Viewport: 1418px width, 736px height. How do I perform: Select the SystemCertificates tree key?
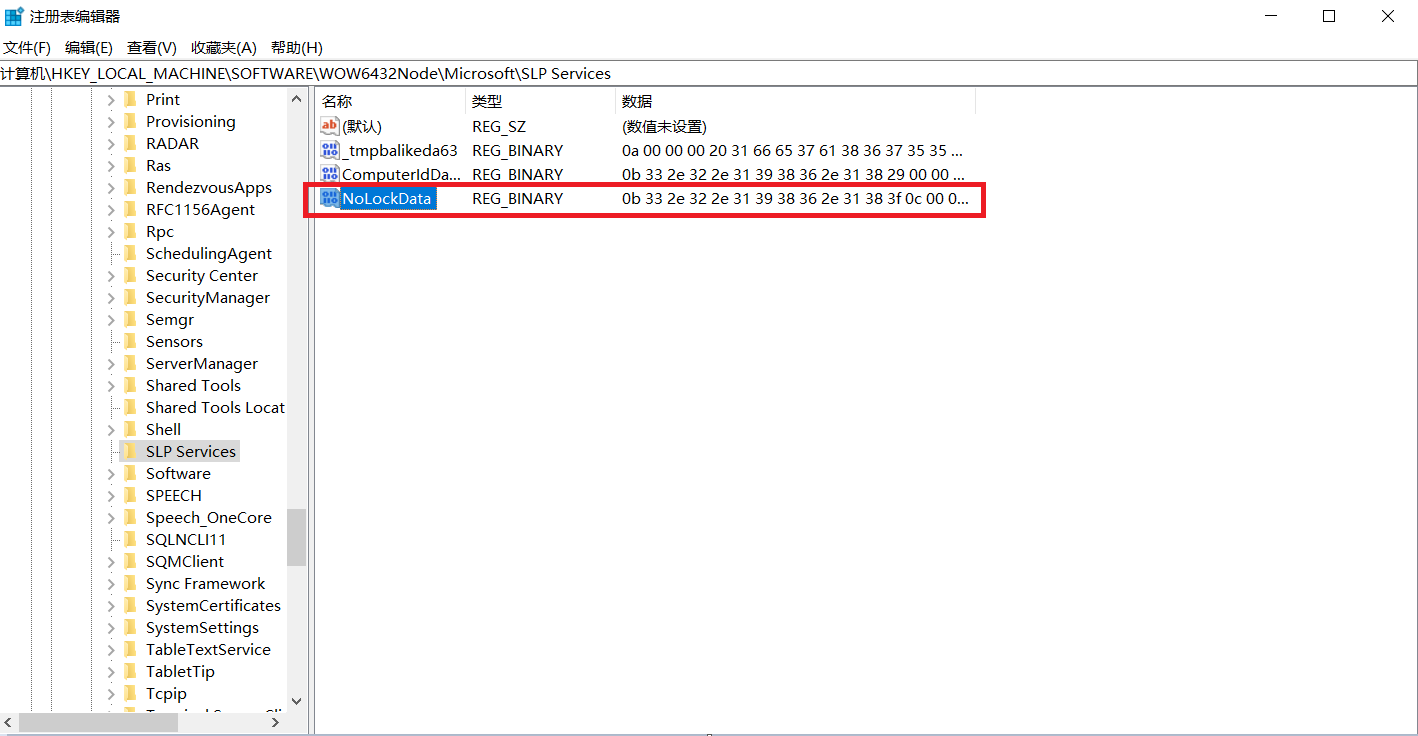coord(213,606)
